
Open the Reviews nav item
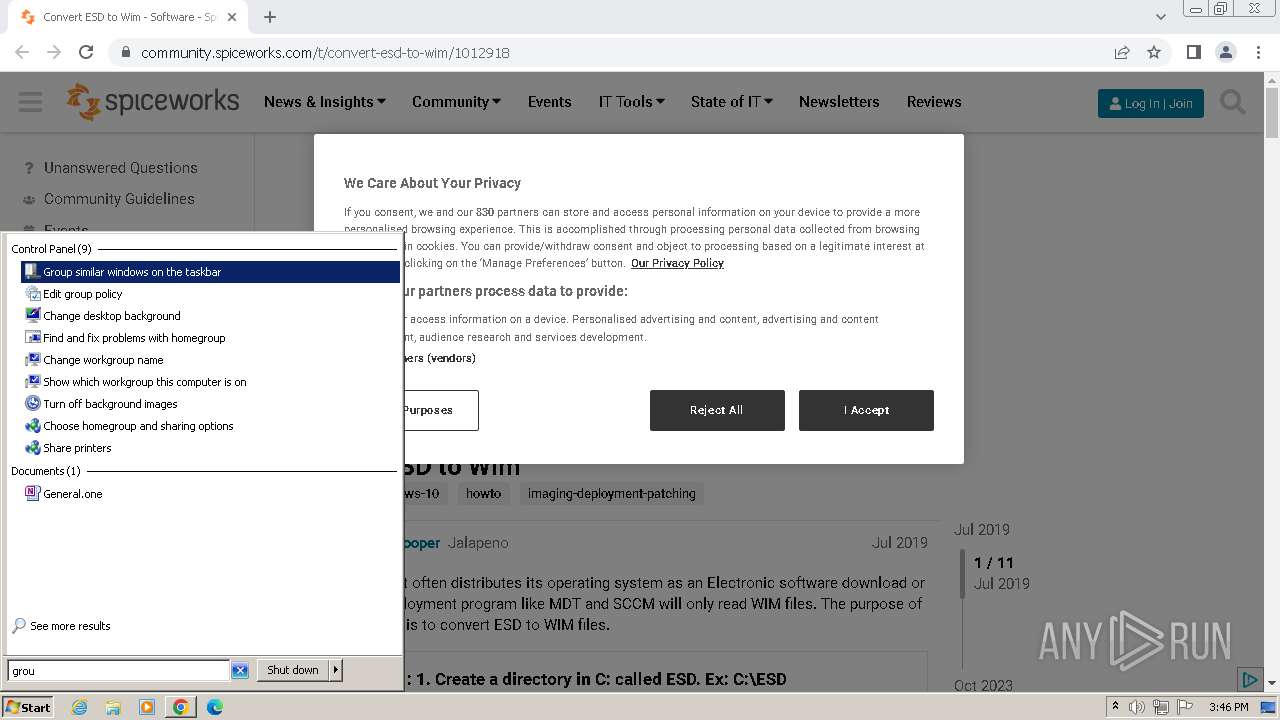pos(934,102)
